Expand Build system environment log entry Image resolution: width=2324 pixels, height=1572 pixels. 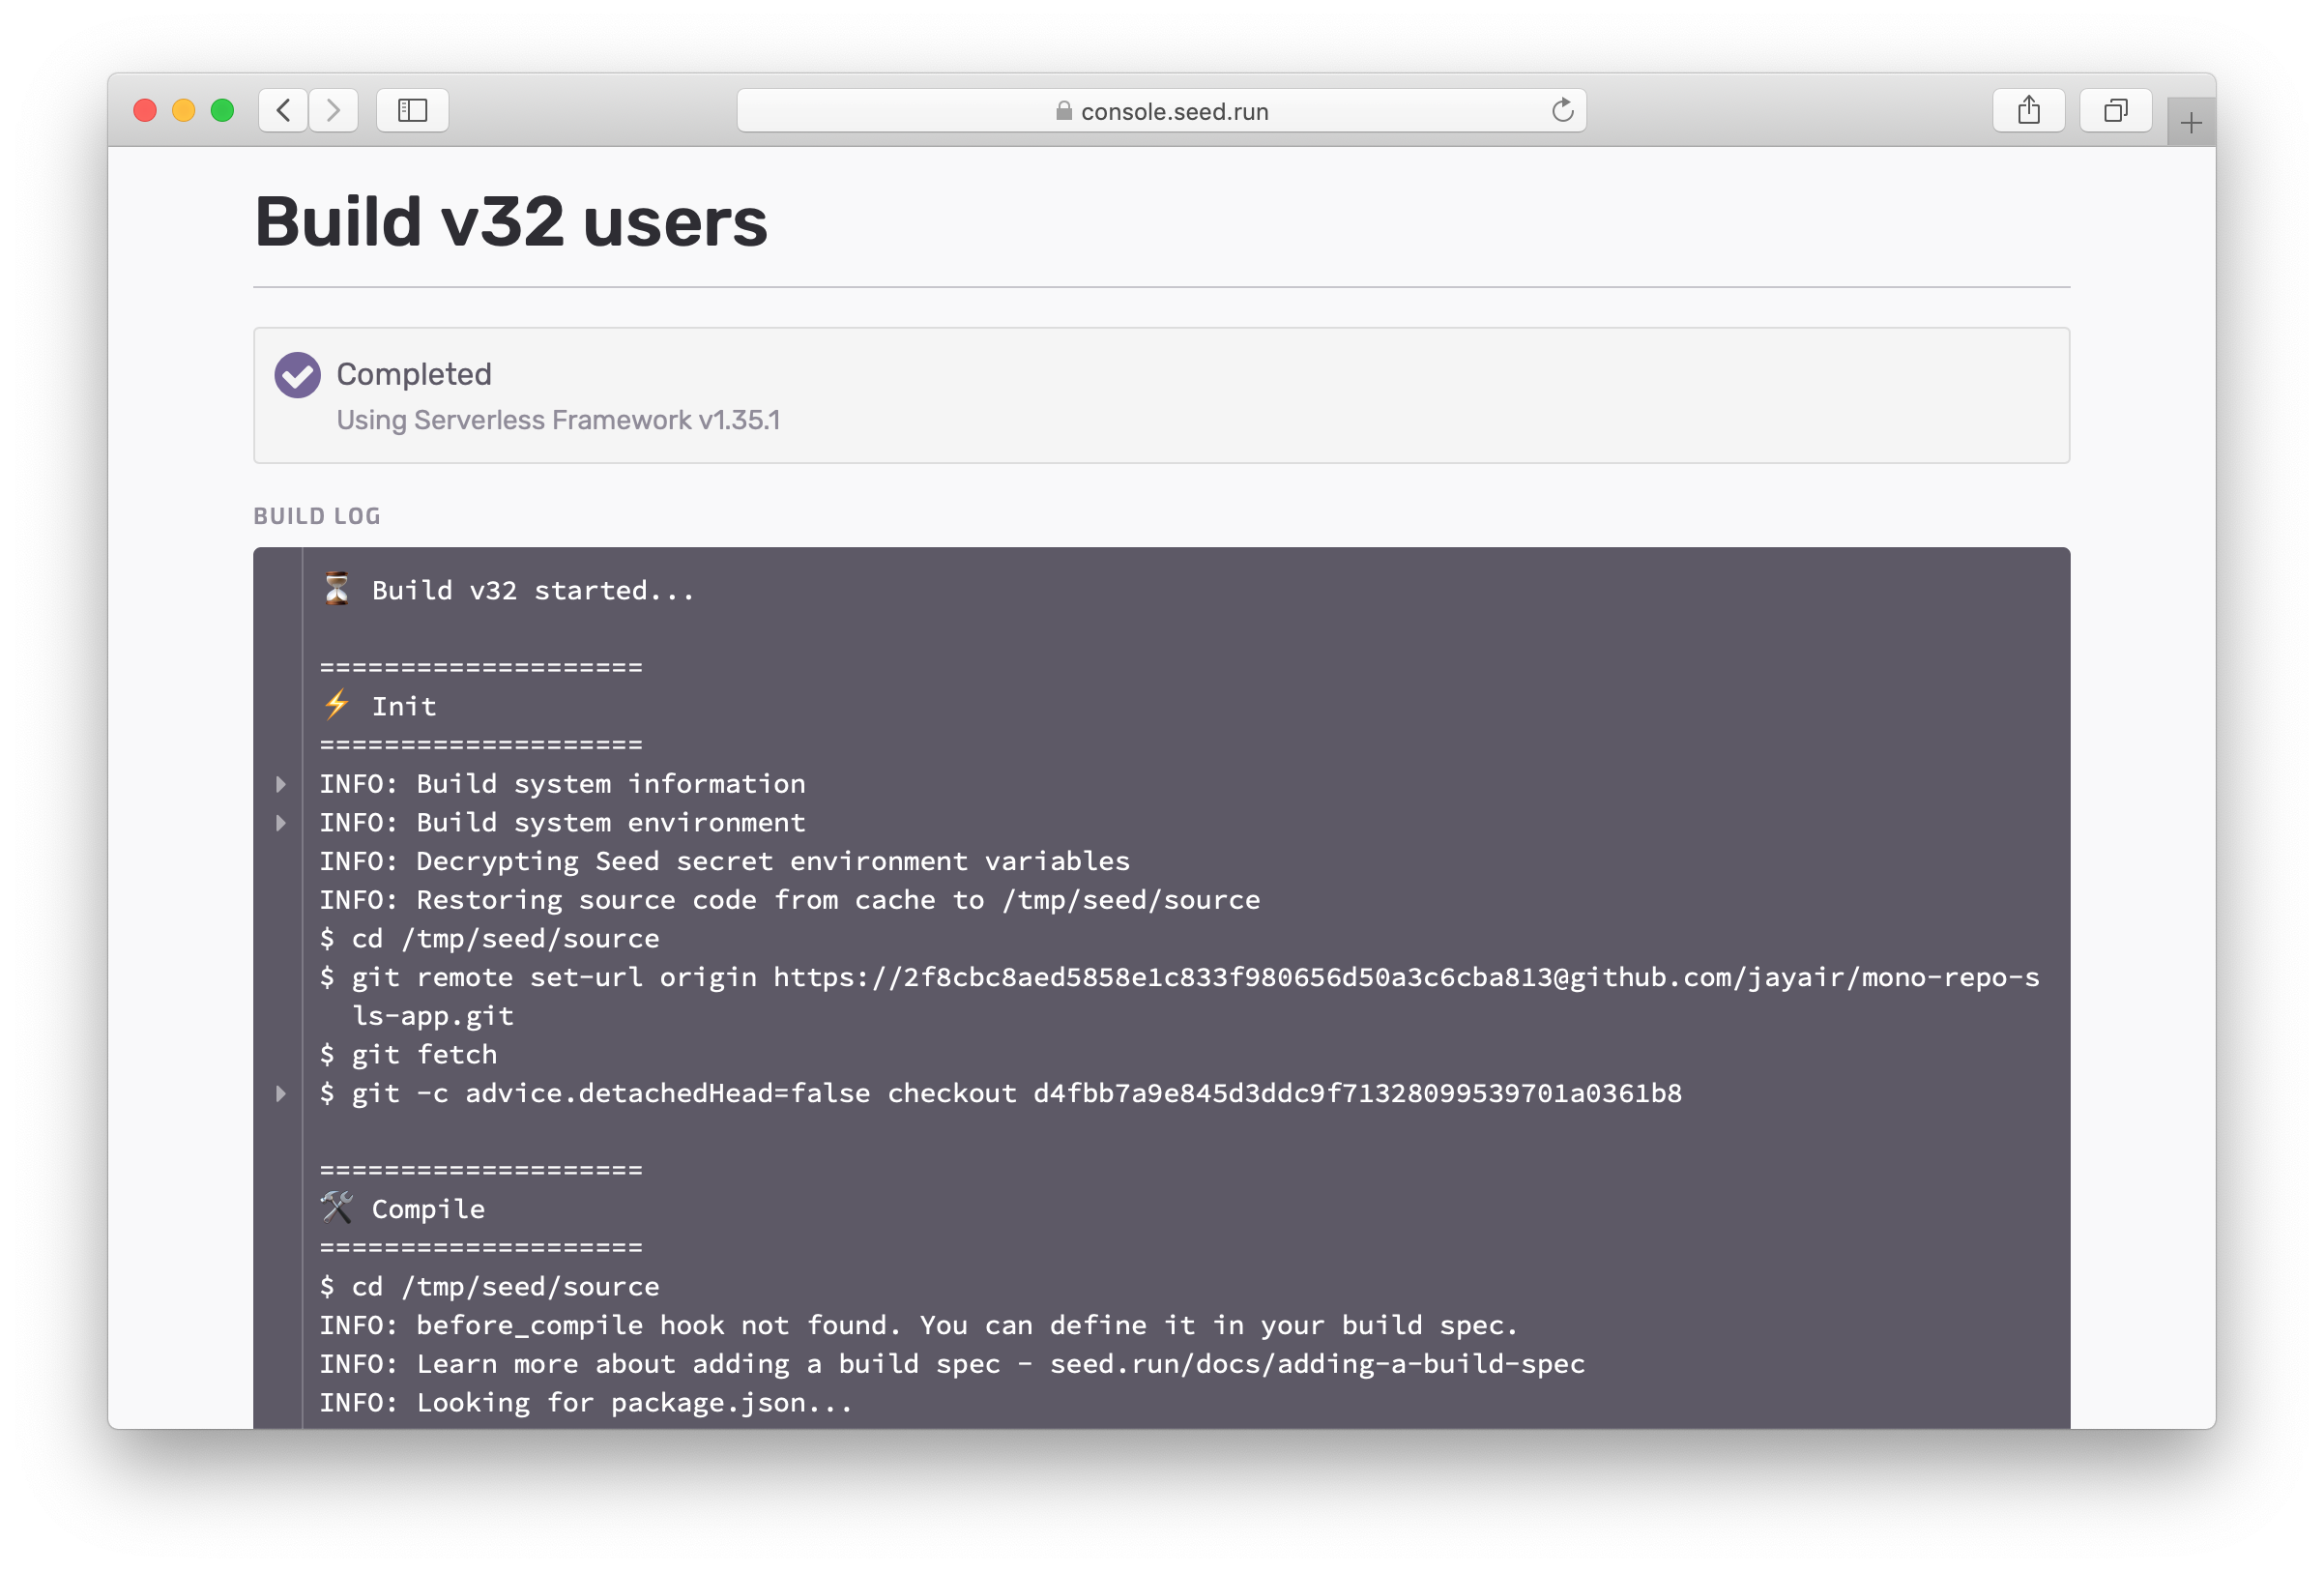281,823
